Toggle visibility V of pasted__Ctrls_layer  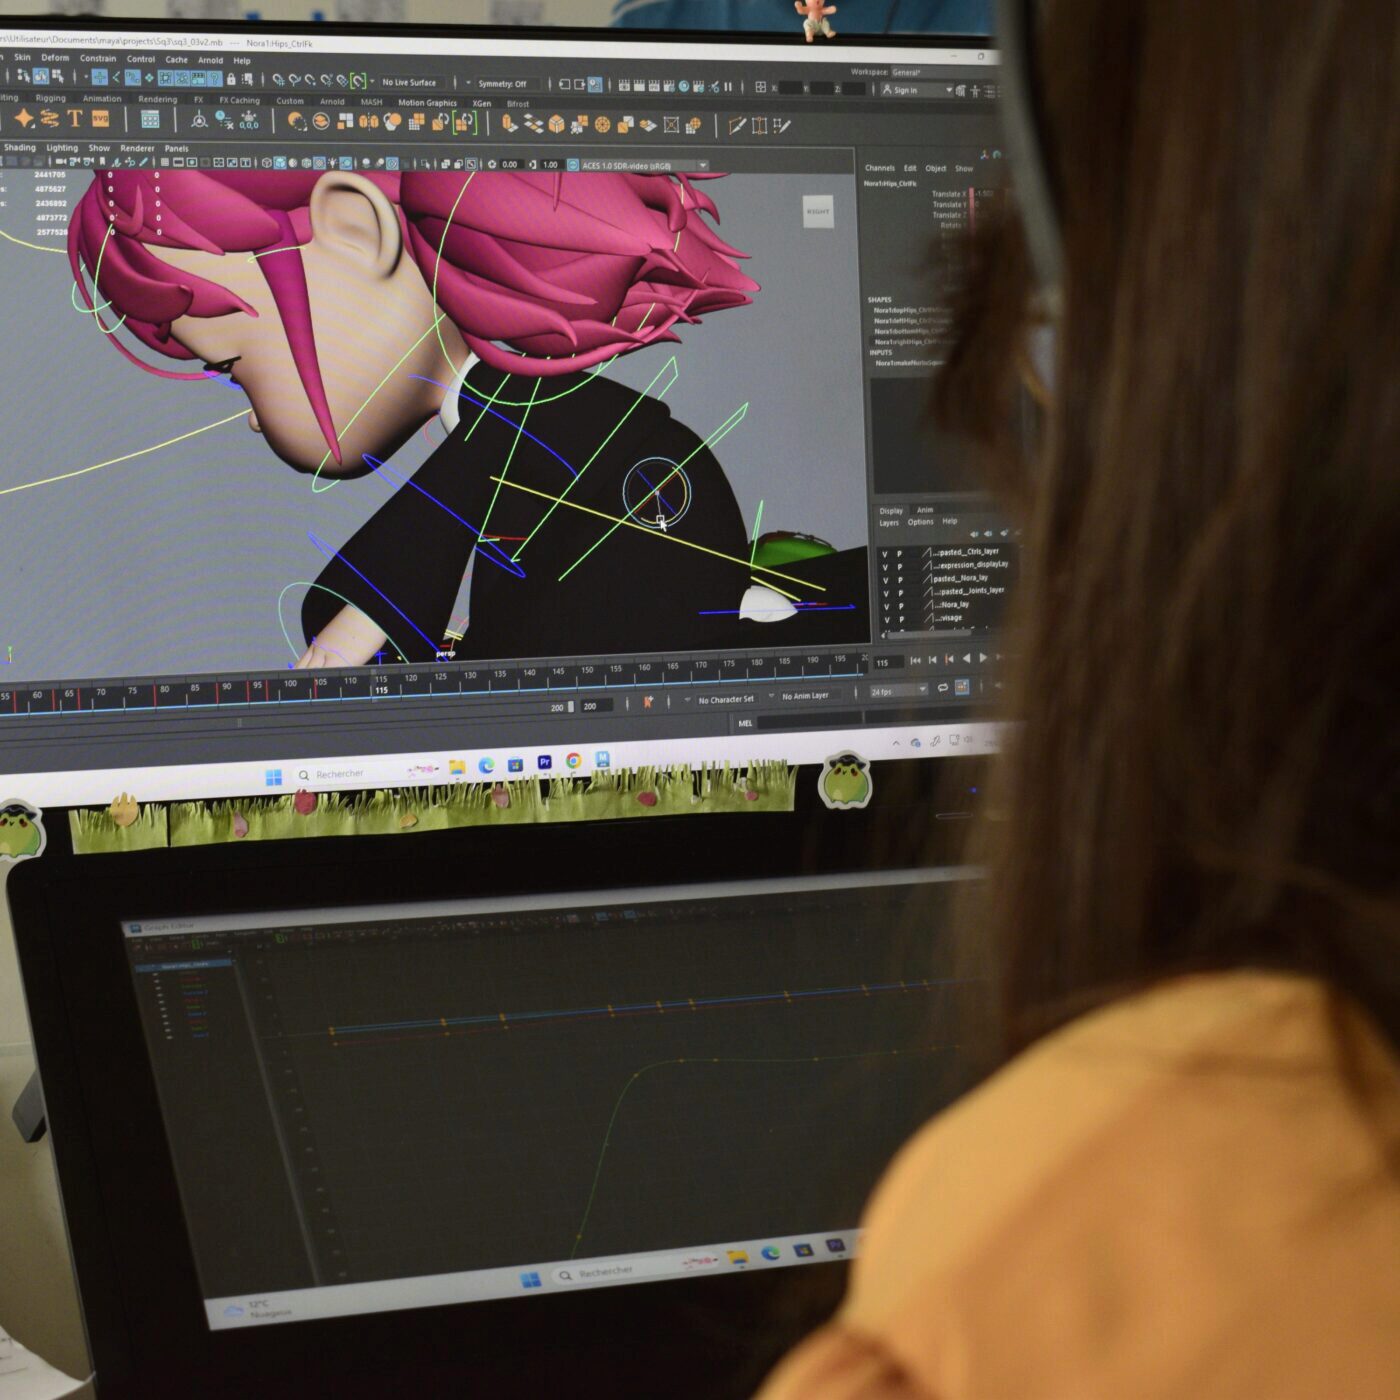(884, 554)
